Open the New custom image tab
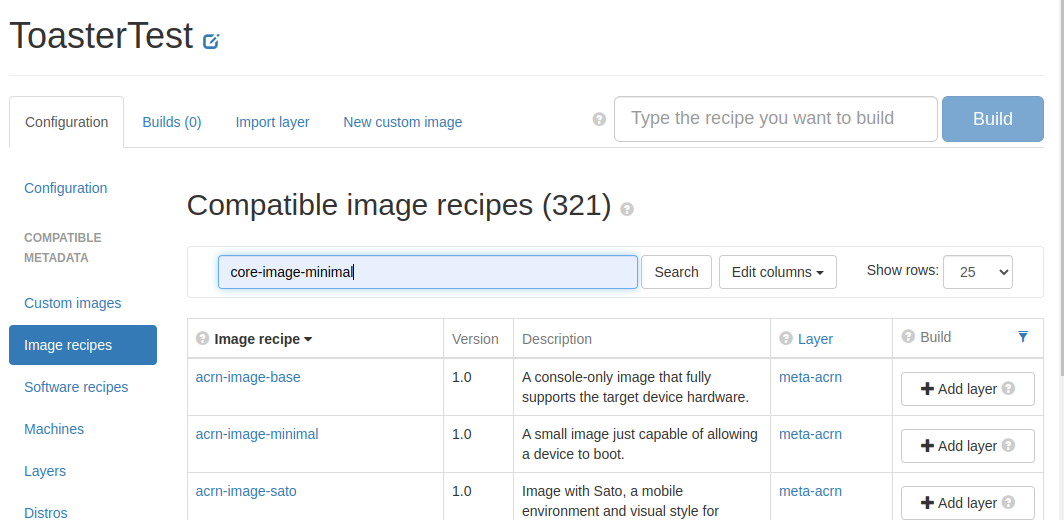Image resolution: width=1064 pixels, height=520 pixels. [x=402, y=122]
